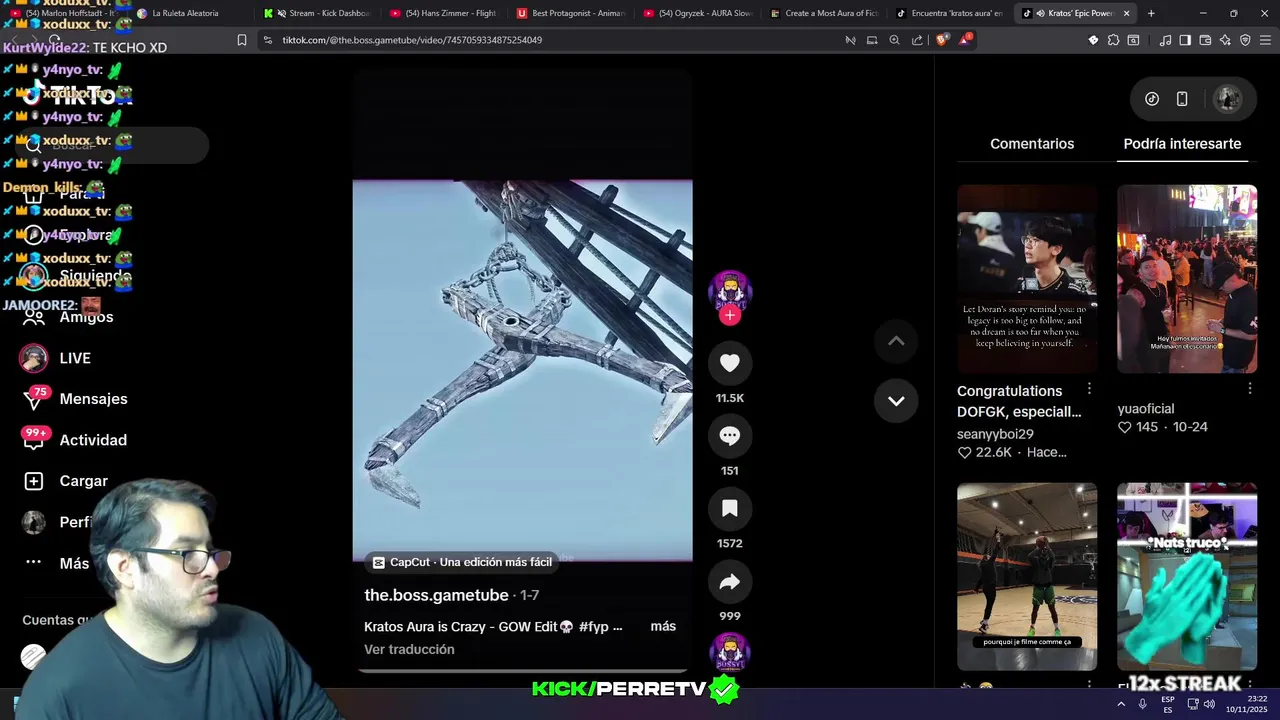
Task: Switch to the Podría interesarte tab
Action: click(1182, 144)
